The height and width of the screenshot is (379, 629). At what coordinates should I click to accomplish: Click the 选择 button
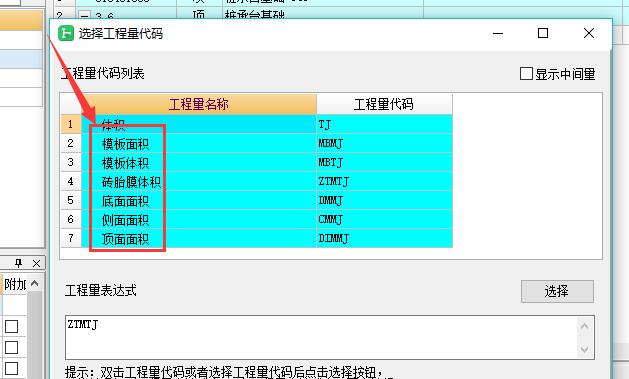tap(557, 291)
